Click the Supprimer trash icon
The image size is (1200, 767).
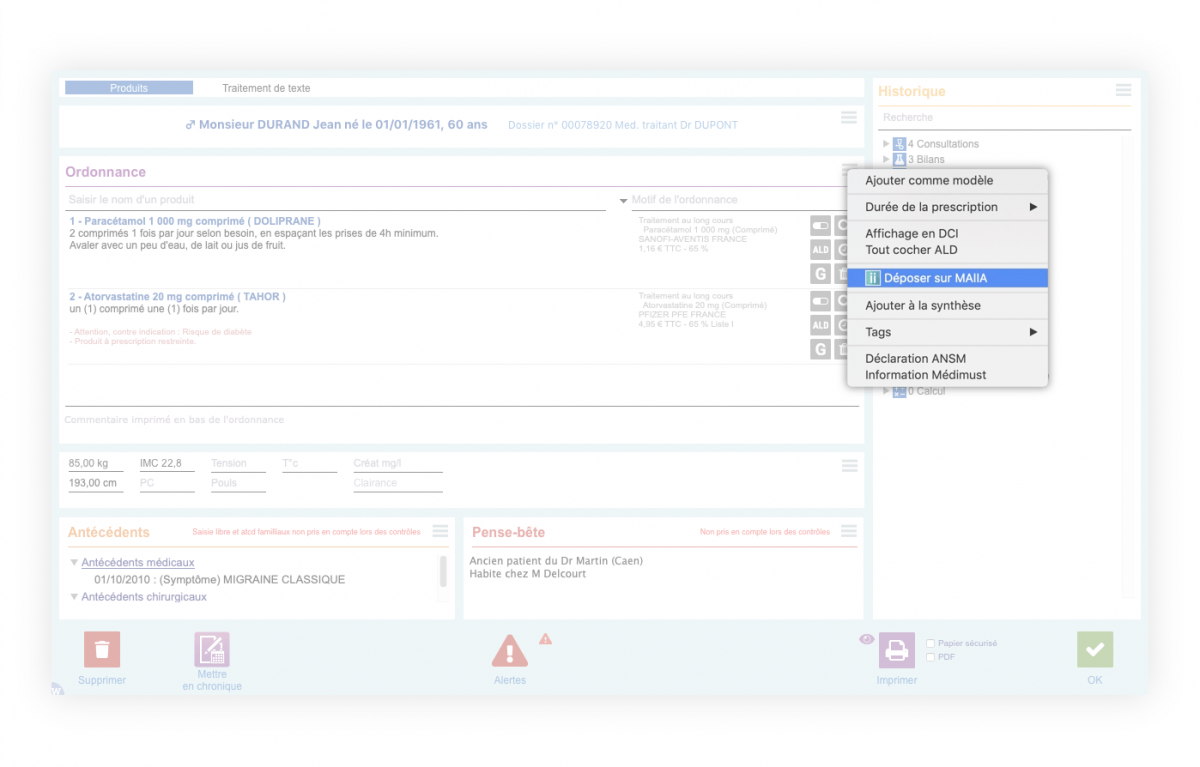point(102,650)
